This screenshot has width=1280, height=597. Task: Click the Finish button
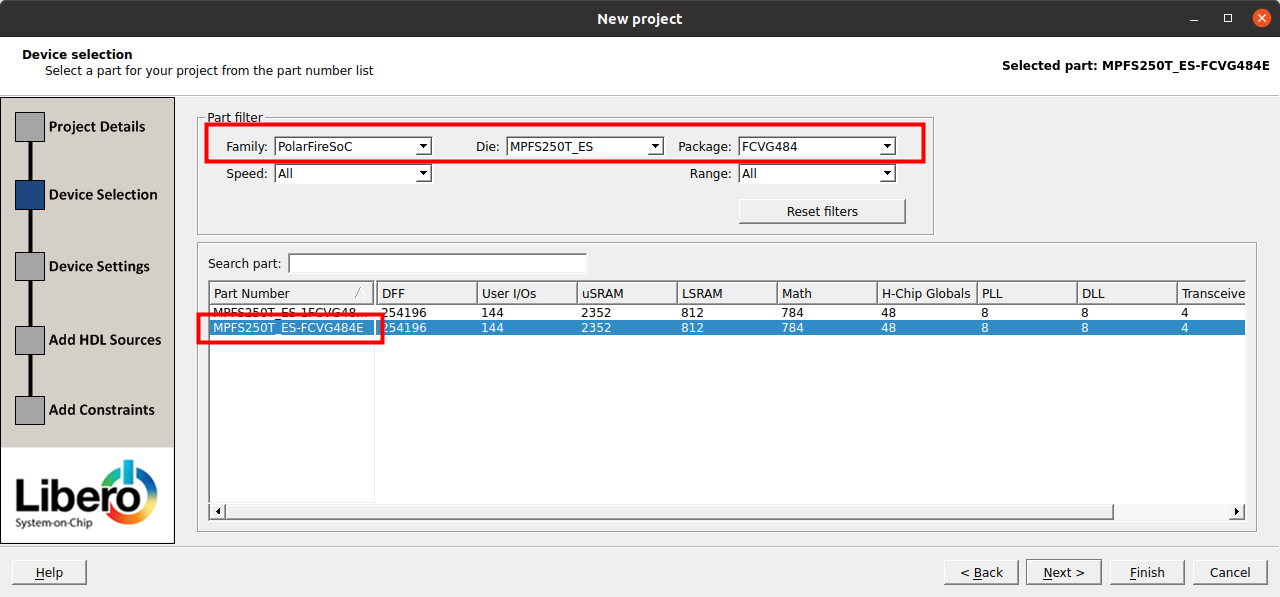1147,572
